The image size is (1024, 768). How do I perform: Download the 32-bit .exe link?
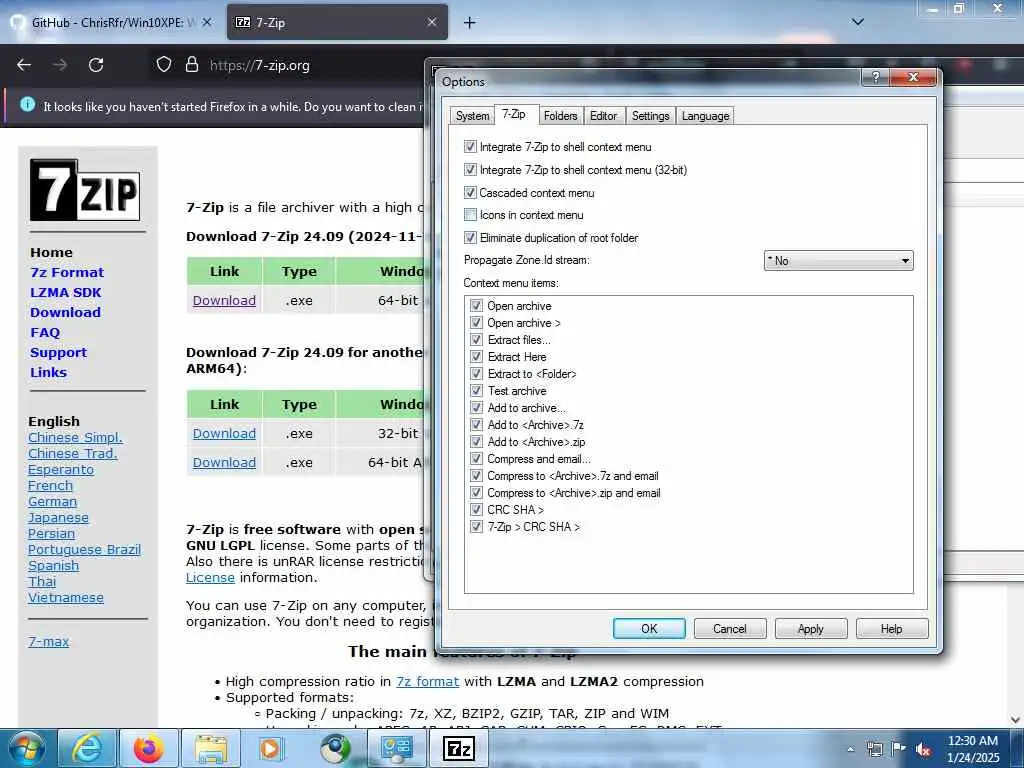[224, 434]
